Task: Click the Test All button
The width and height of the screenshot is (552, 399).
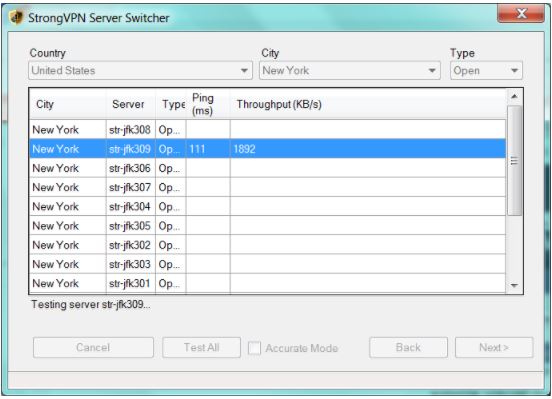Action: click(202, 348)
